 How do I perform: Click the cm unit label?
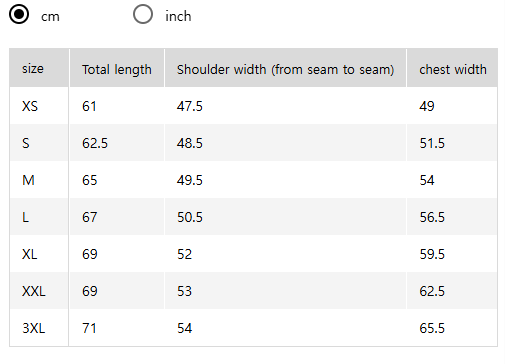pyautogui.click(x=50, y=17)
